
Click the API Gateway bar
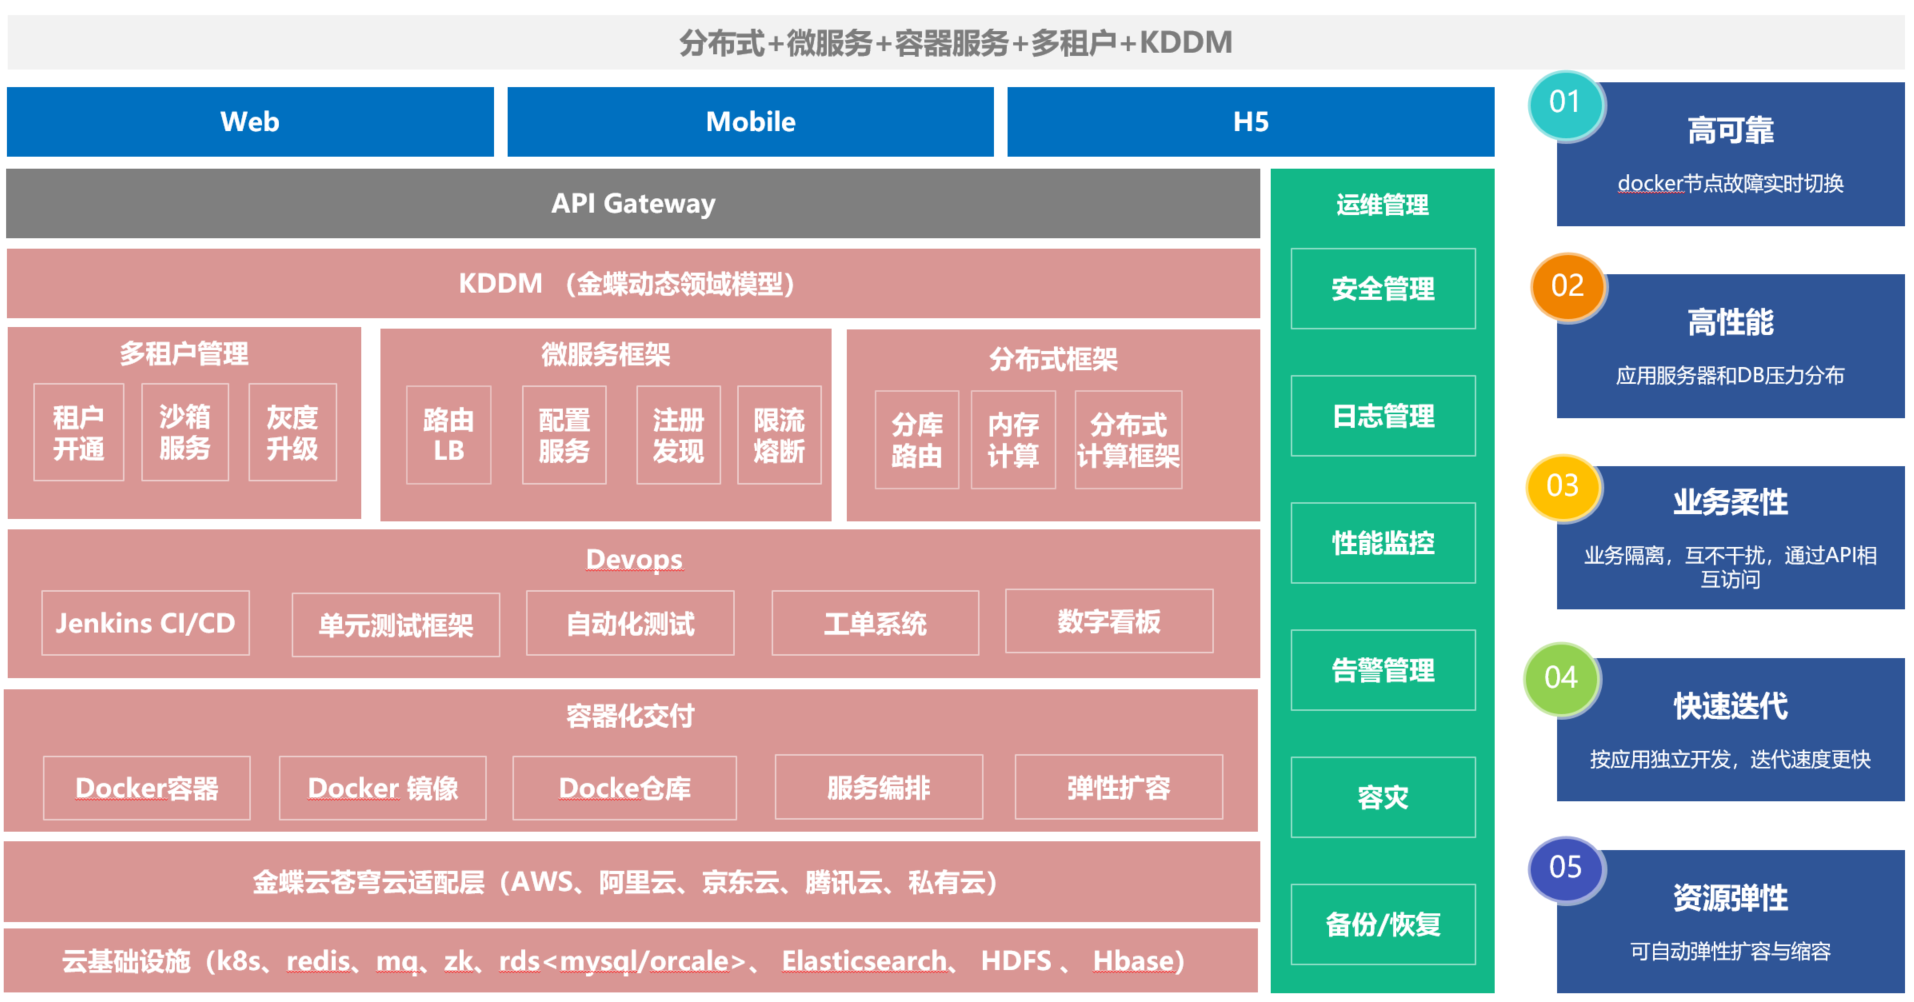[x=633, y=204]
